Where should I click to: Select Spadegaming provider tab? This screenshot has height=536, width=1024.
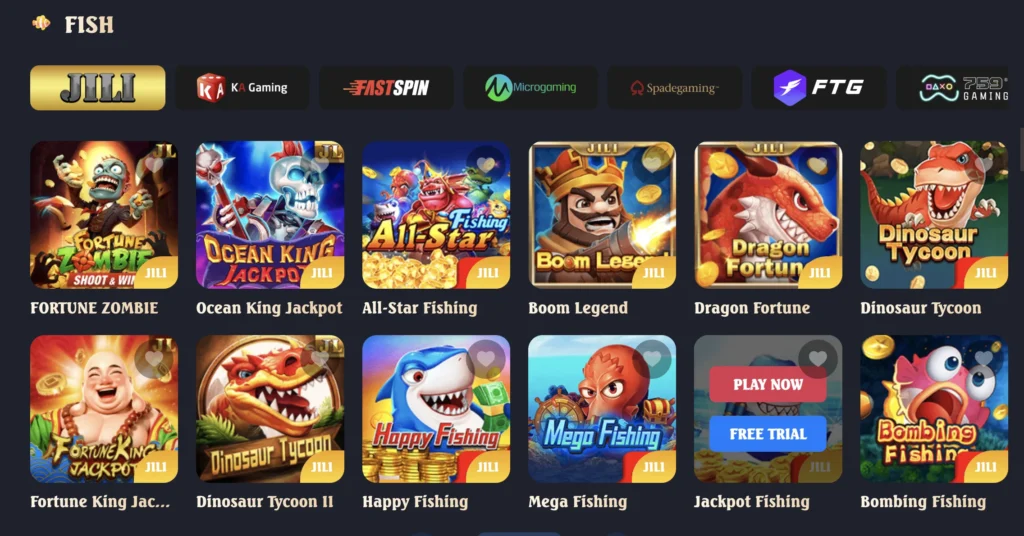coord(675,87)
